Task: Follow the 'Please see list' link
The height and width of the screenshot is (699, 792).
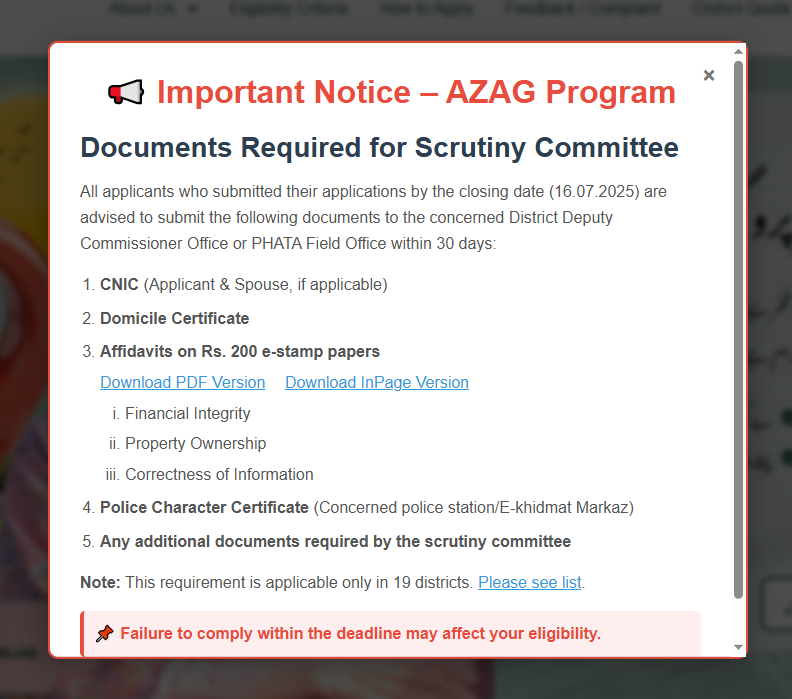Action: click(530, 582)
